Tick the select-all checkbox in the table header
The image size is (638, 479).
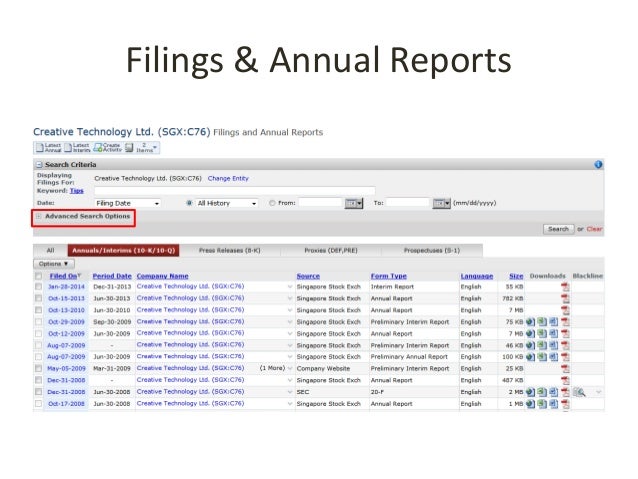pyautogui.click(x=39, y=276)
